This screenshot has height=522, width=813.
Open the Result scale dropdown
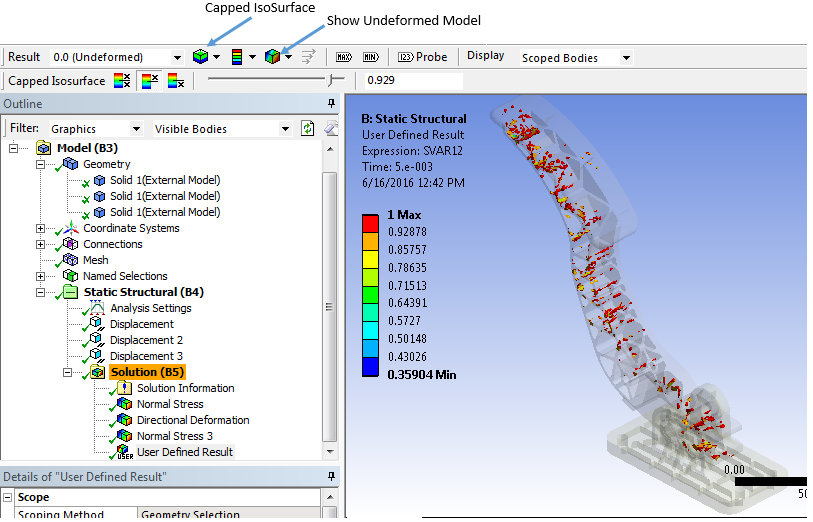[x=177, y=58]
